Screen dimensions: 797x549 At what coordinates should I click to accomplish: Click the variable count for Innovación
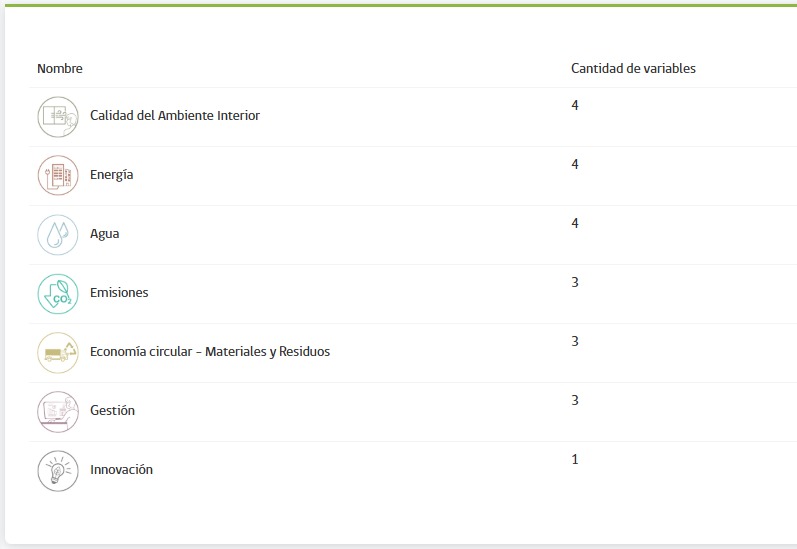click(575, 460)
